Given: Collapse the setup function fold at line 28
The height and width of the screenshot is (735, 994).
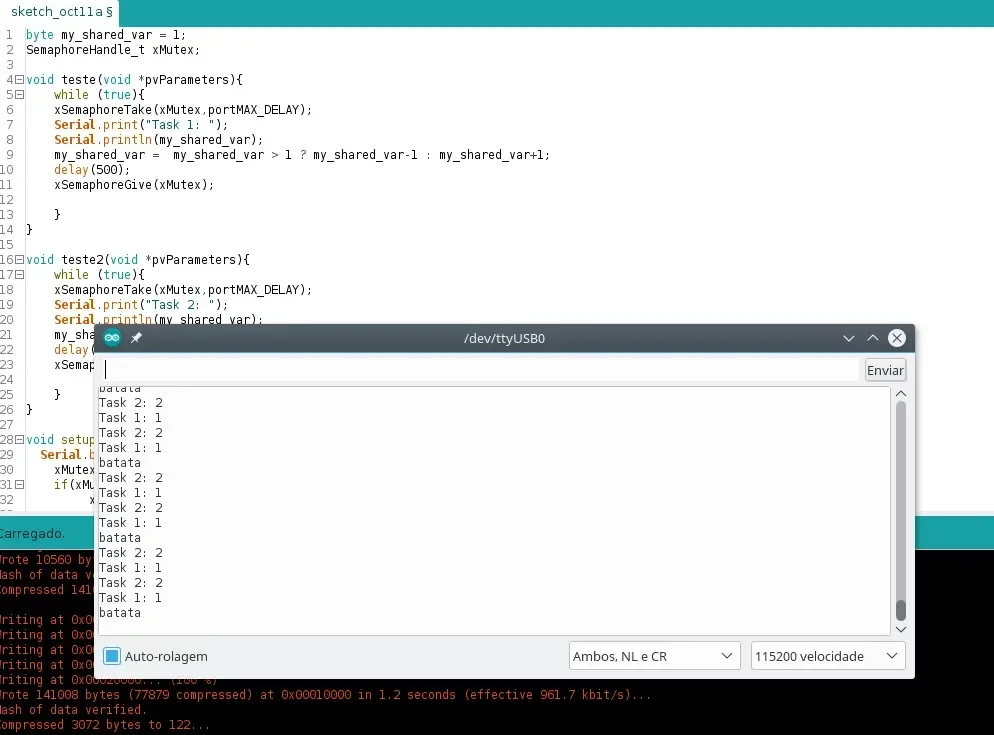Looking at the screenshot, I should pos(20,439).
